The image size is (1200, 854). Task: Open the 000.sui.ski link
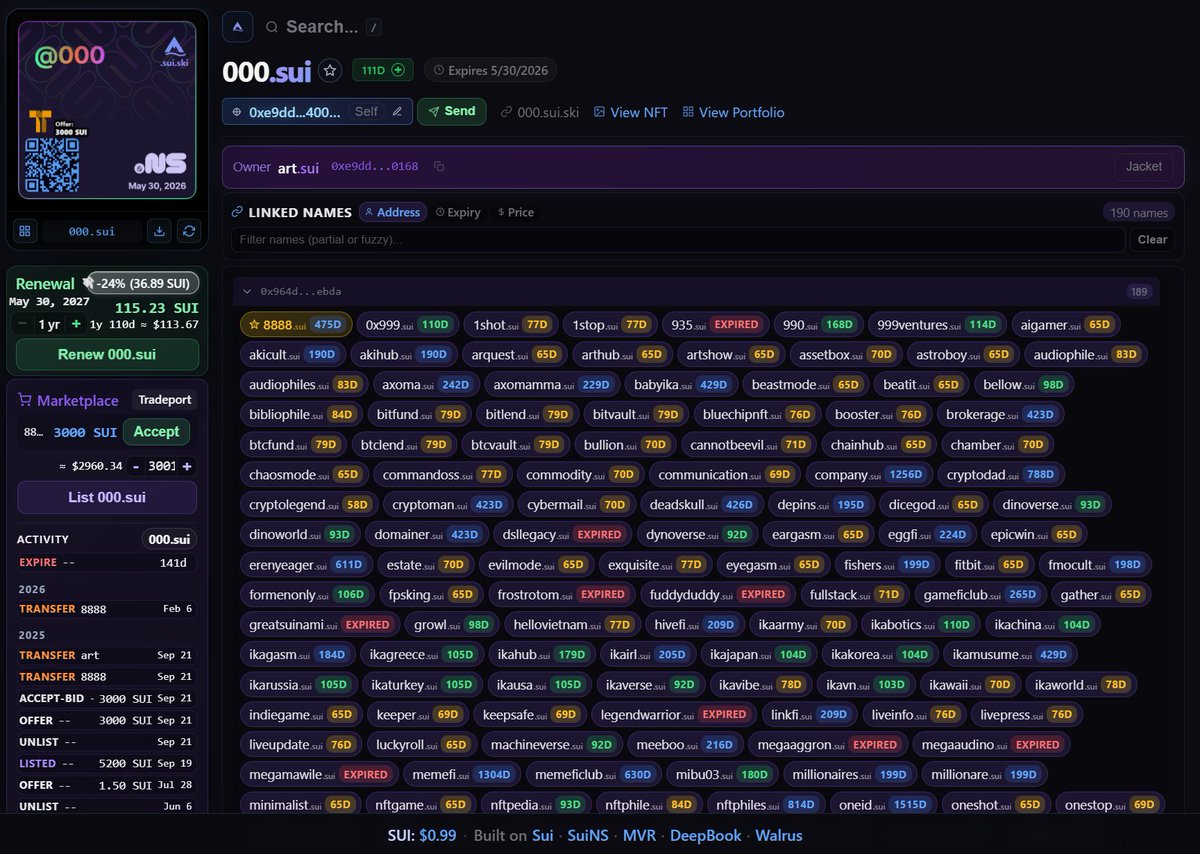(540, 112)
